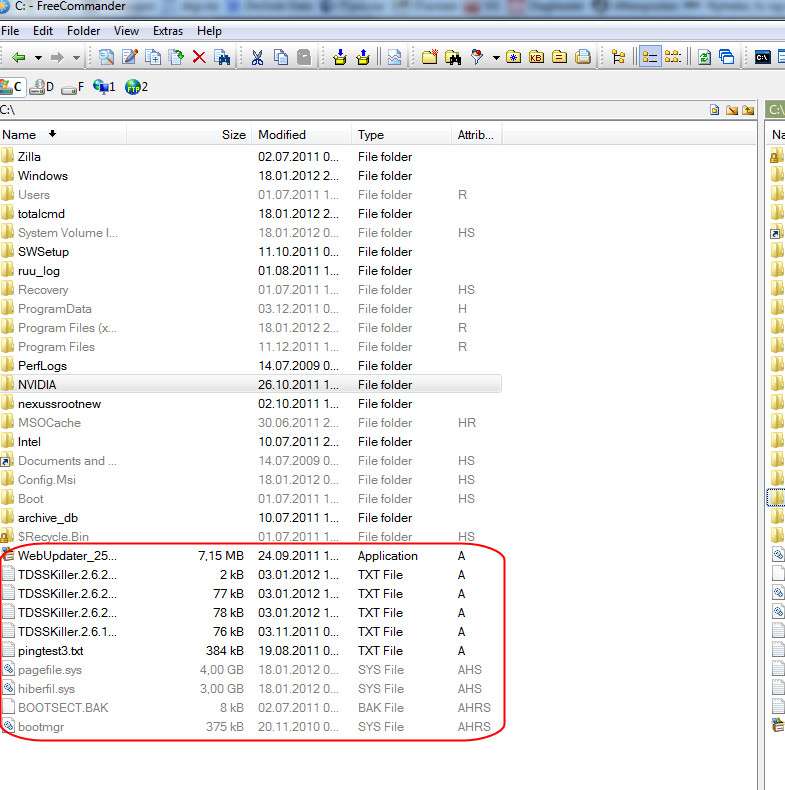Viewport: 785px width, 790px height.
Task: Open the File menu
Action: (x=10, y=31)
